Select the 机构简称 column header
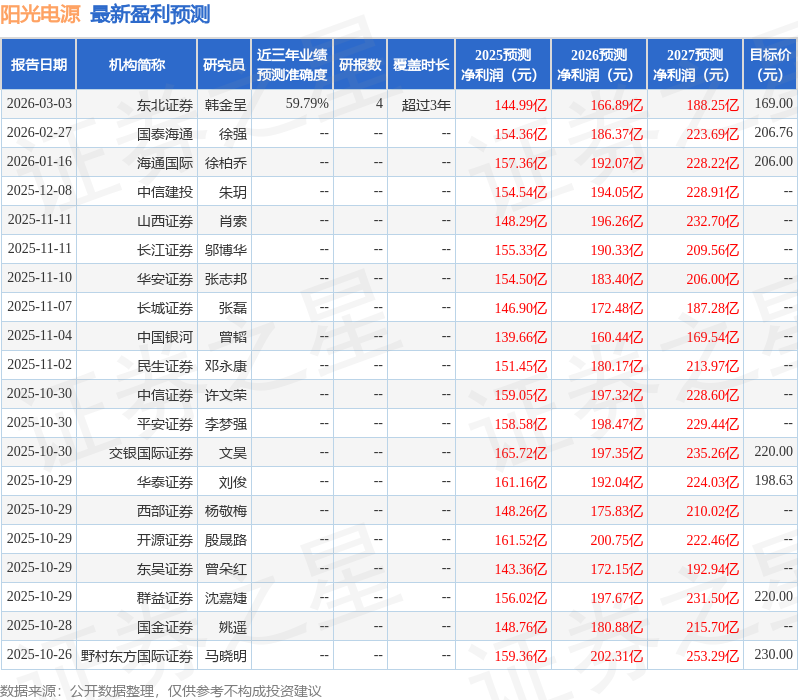798x700 pixels. [x=137, y=65]
